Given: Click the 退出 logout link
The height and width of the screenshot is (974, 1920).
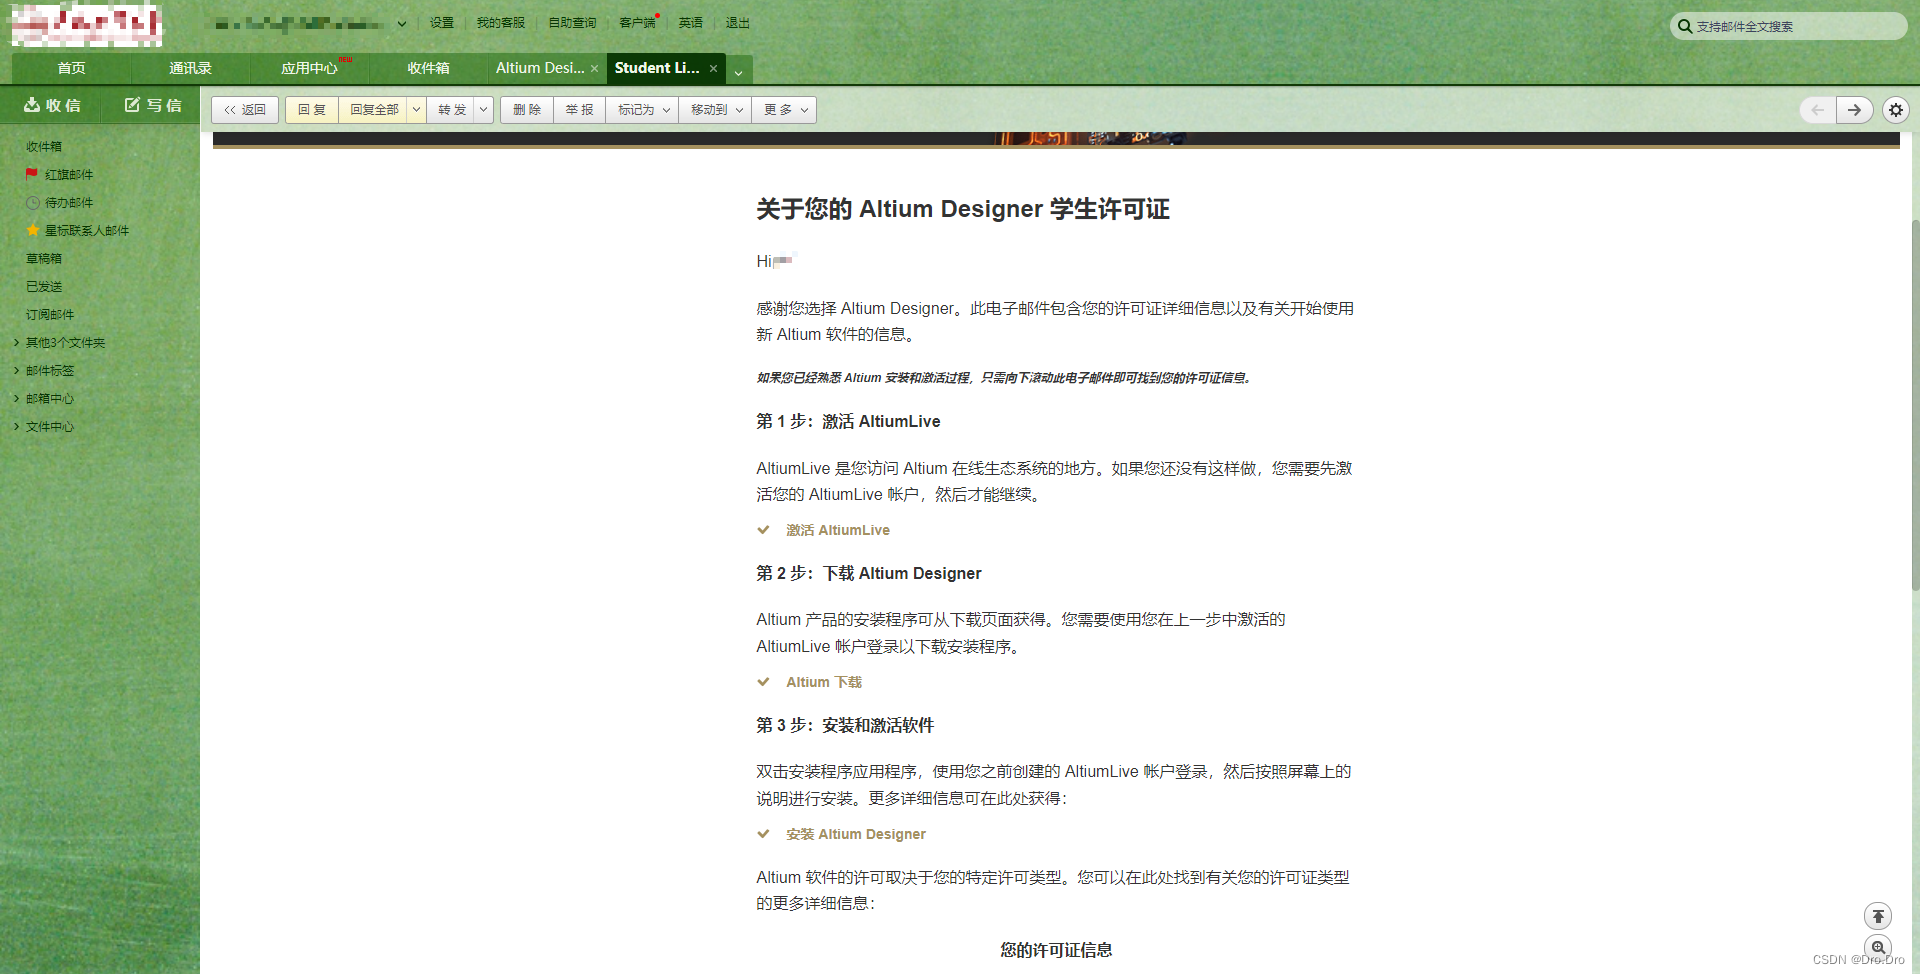Looking at the screenshot, I should click(x=737, y=22).
